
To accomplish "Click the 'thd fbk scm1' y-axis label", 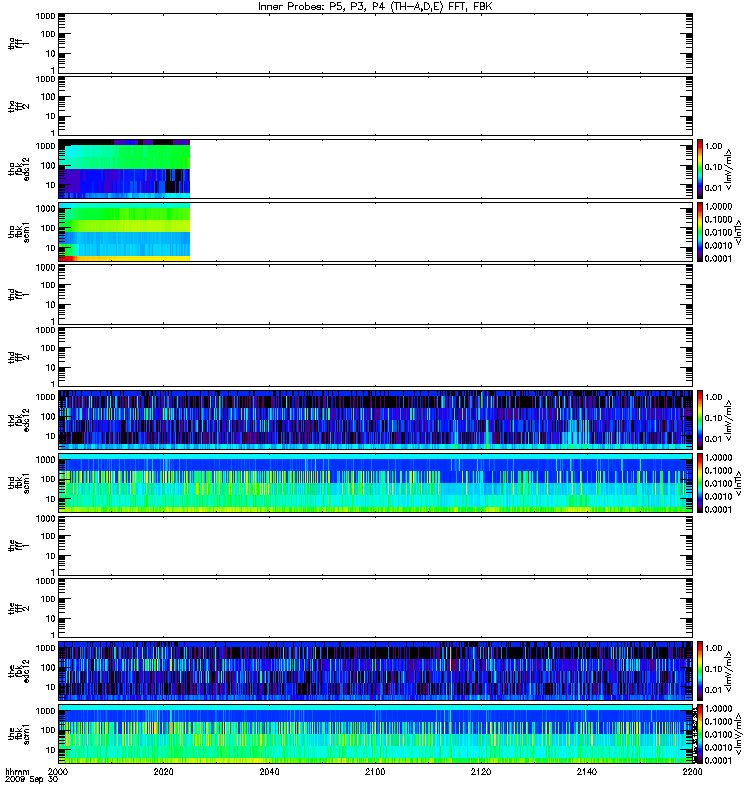I will (x=19, y=483).
